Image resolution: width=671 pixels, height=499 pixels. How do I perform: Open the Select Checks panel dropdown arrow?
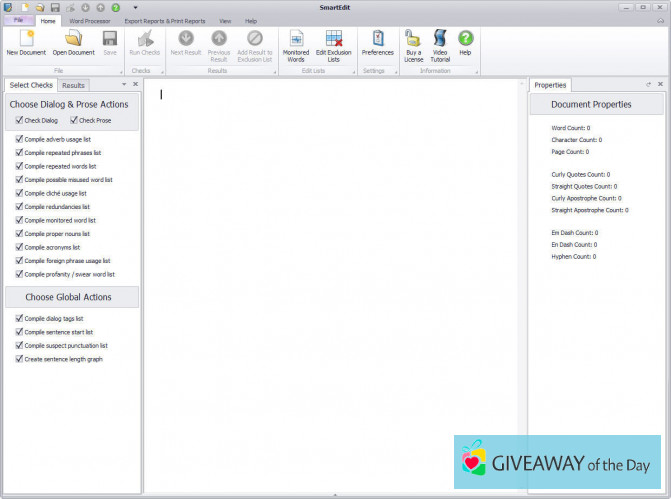(x=123, y=85)
